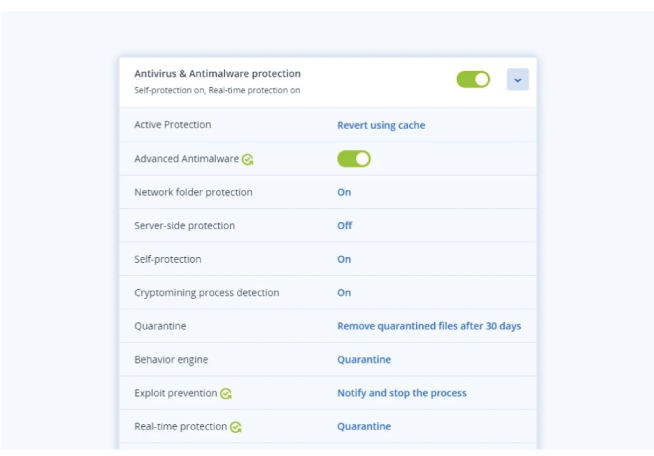Click the Antivirus & Antimalware protection heading
The image size is (654, 456).
tap(217, 73)
